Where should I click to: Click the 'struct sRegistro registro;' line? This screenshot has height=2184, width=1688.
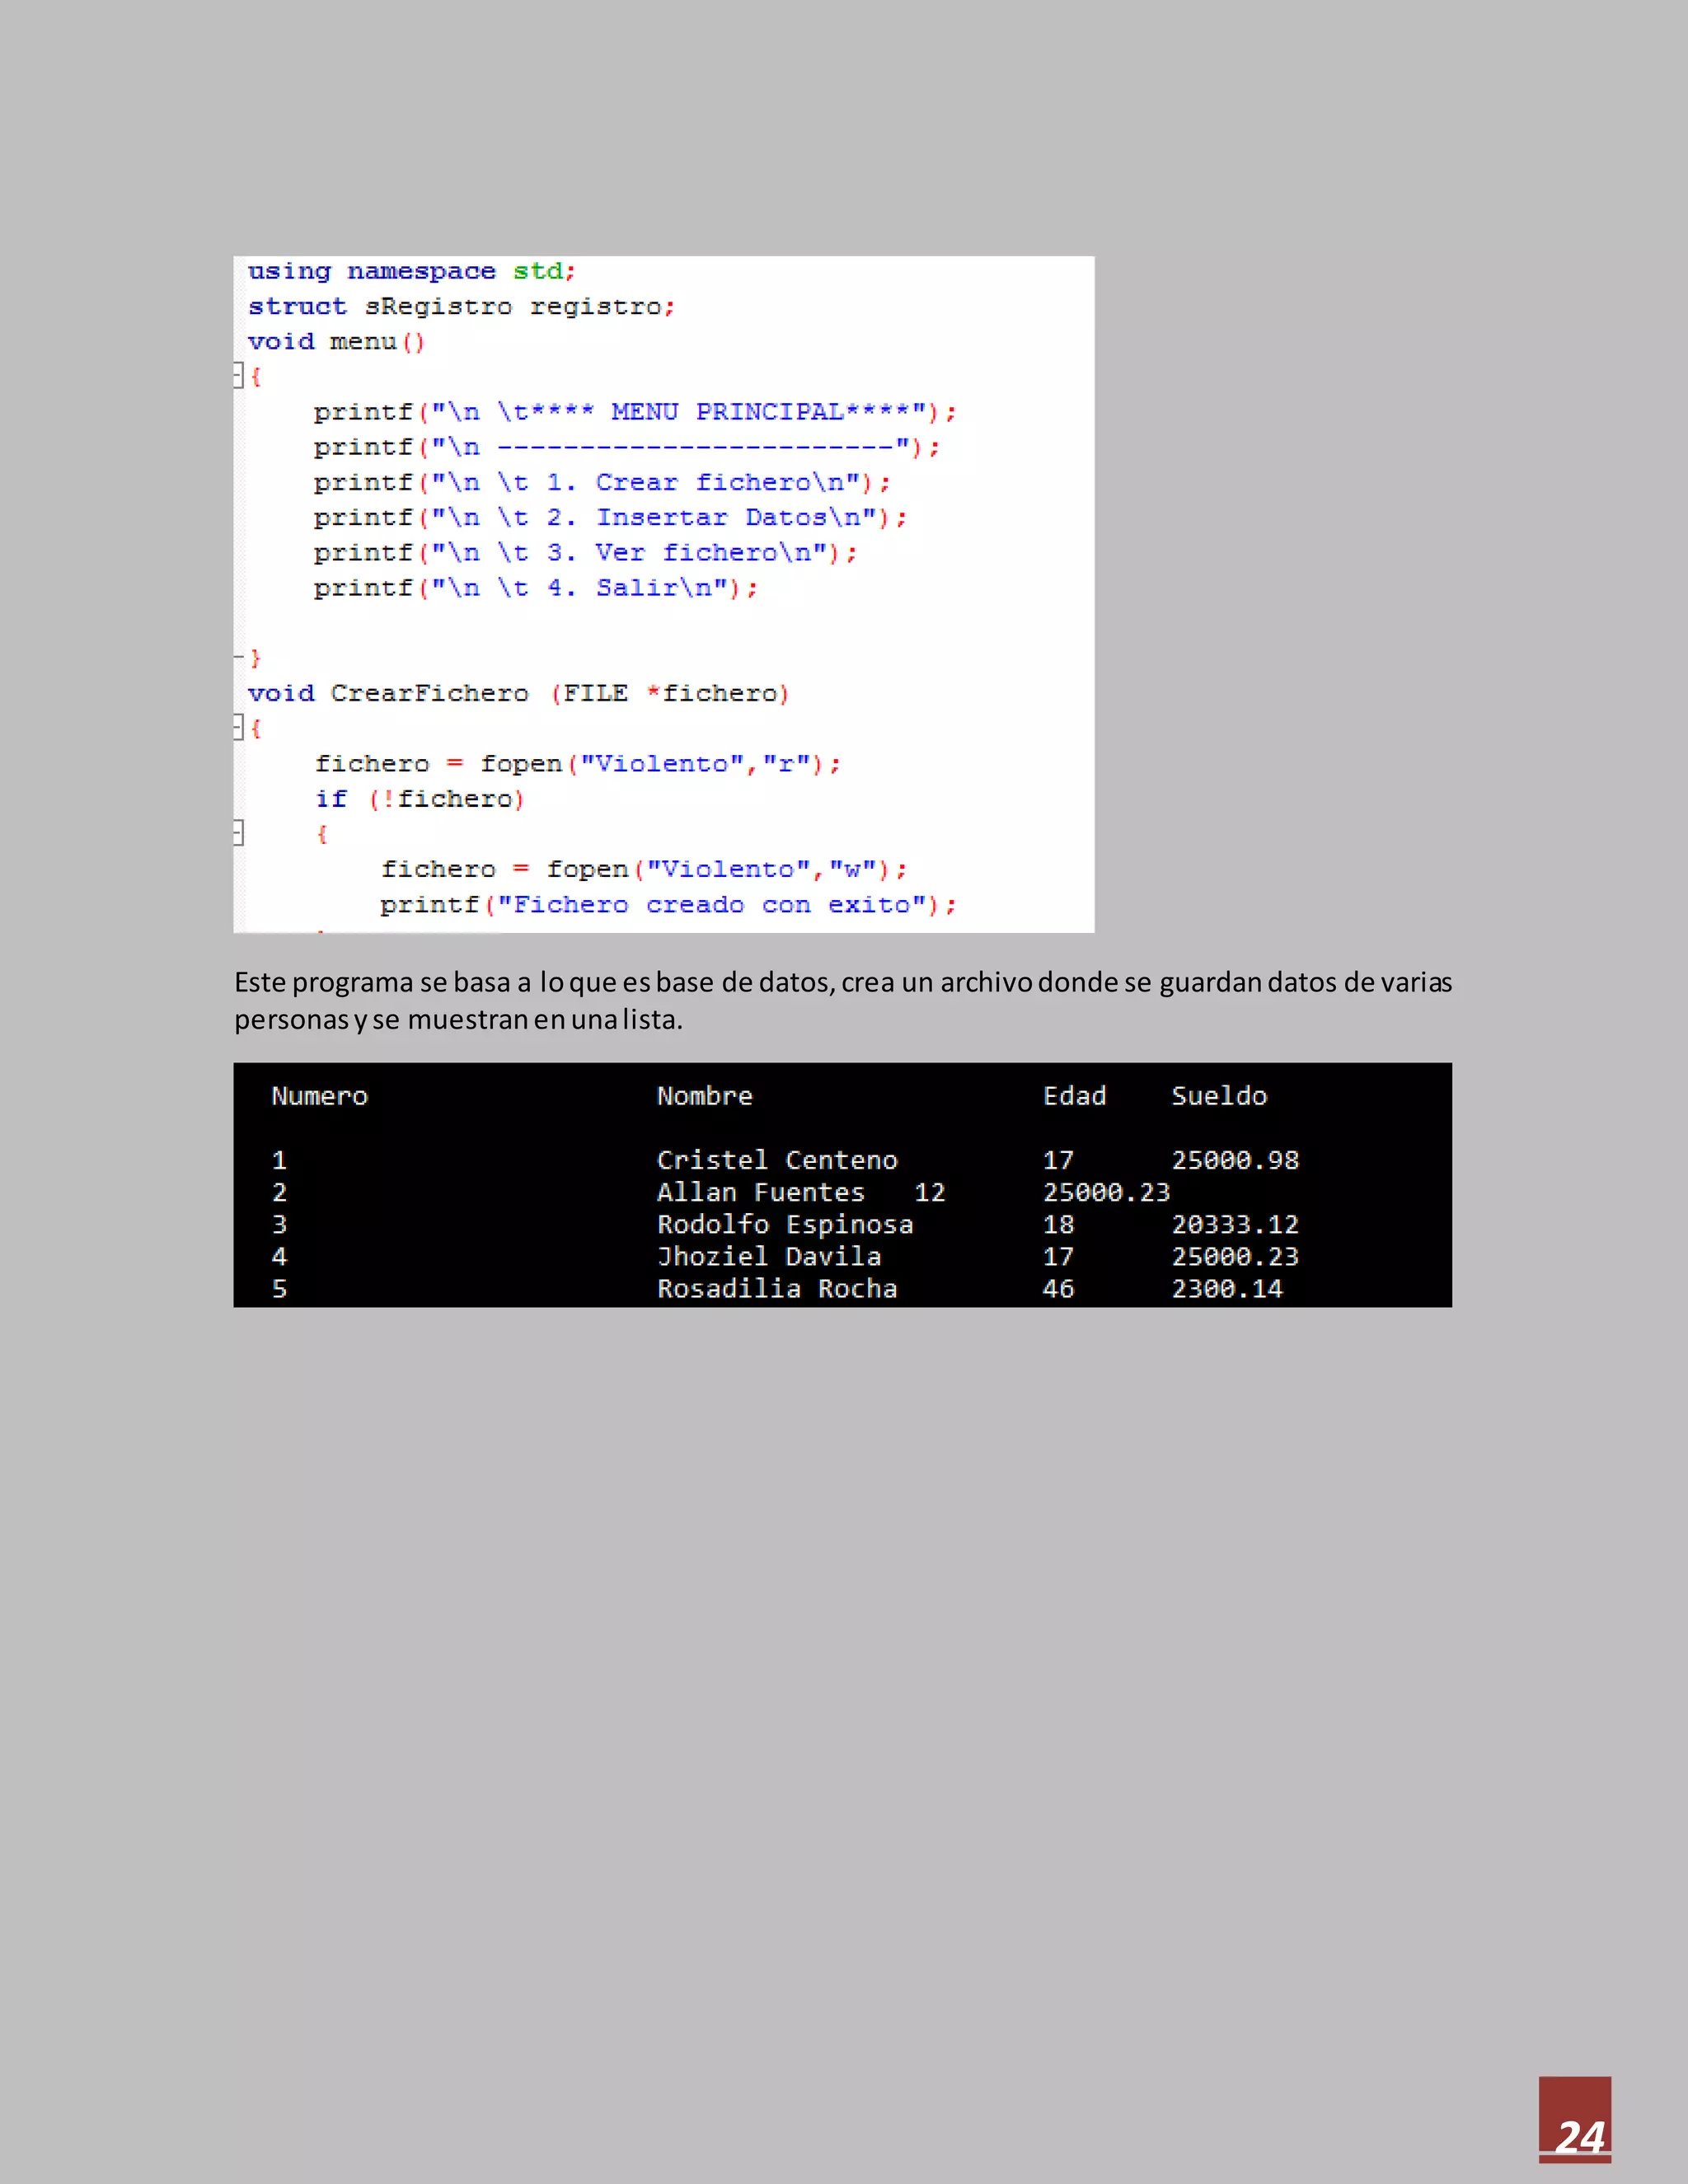point(461,306)
